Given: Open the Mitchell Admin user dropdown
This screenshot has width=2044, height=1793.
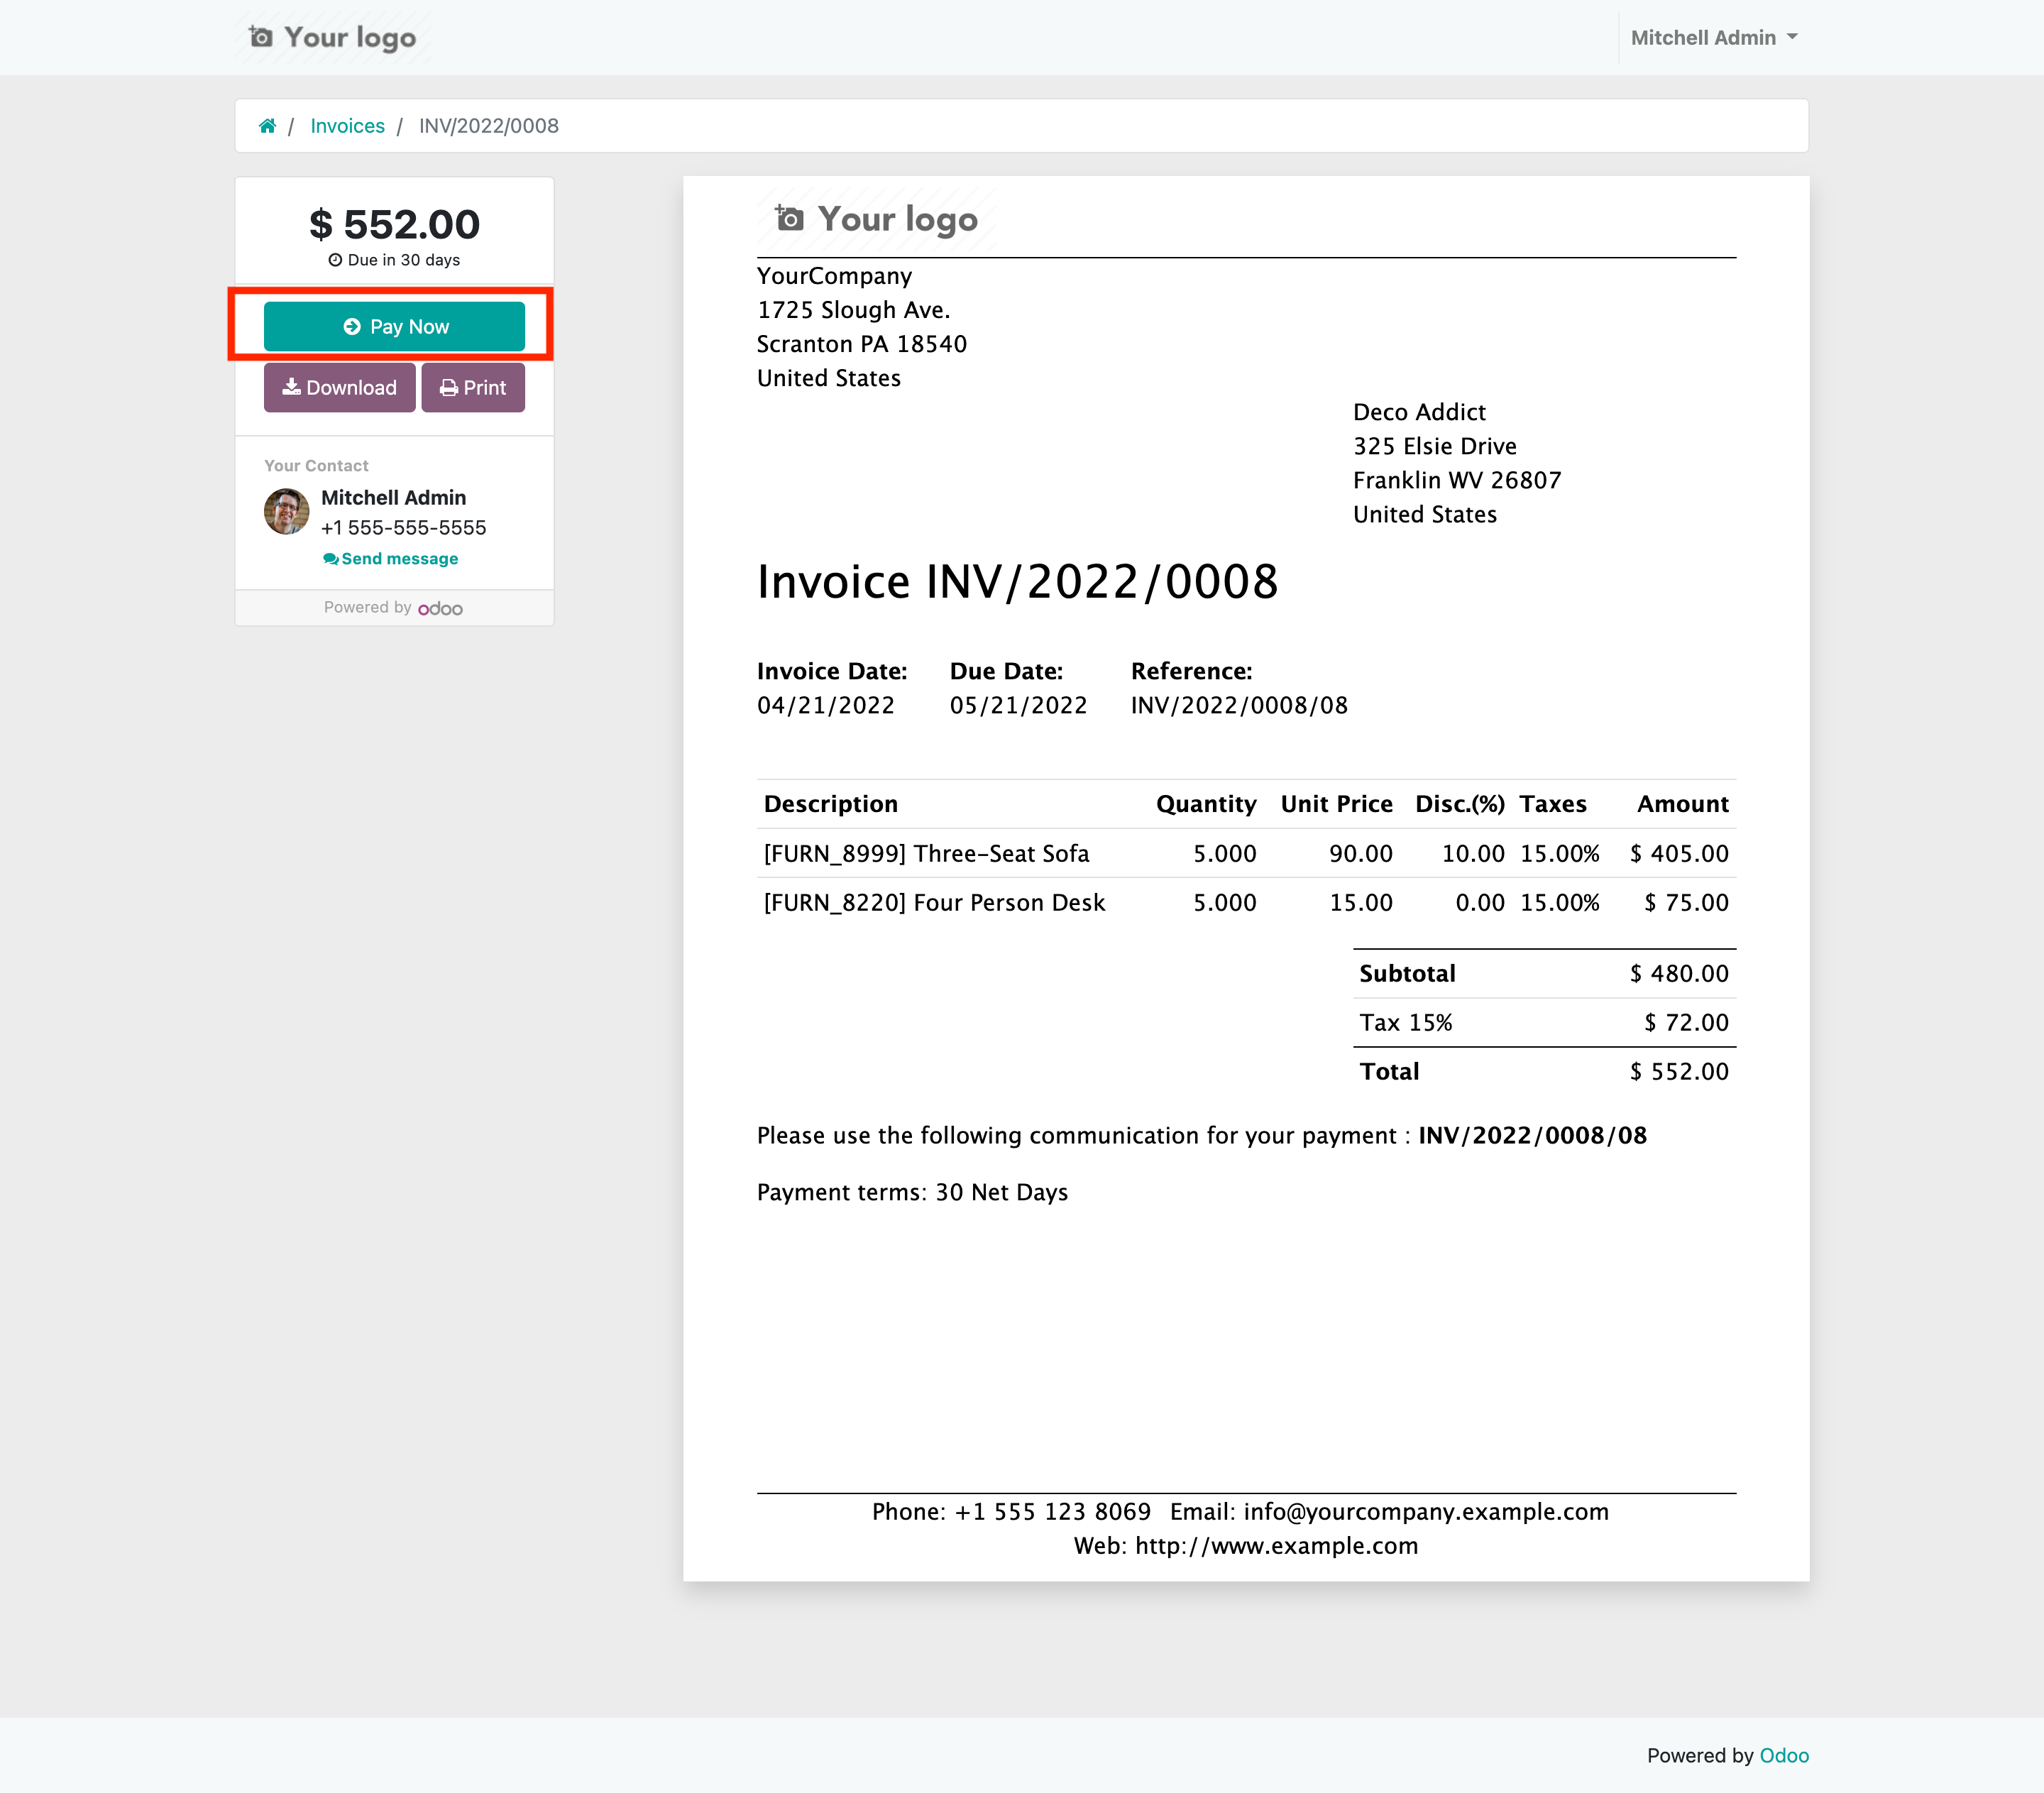Looking at the screenshot, I should (x=1714, y=38).
